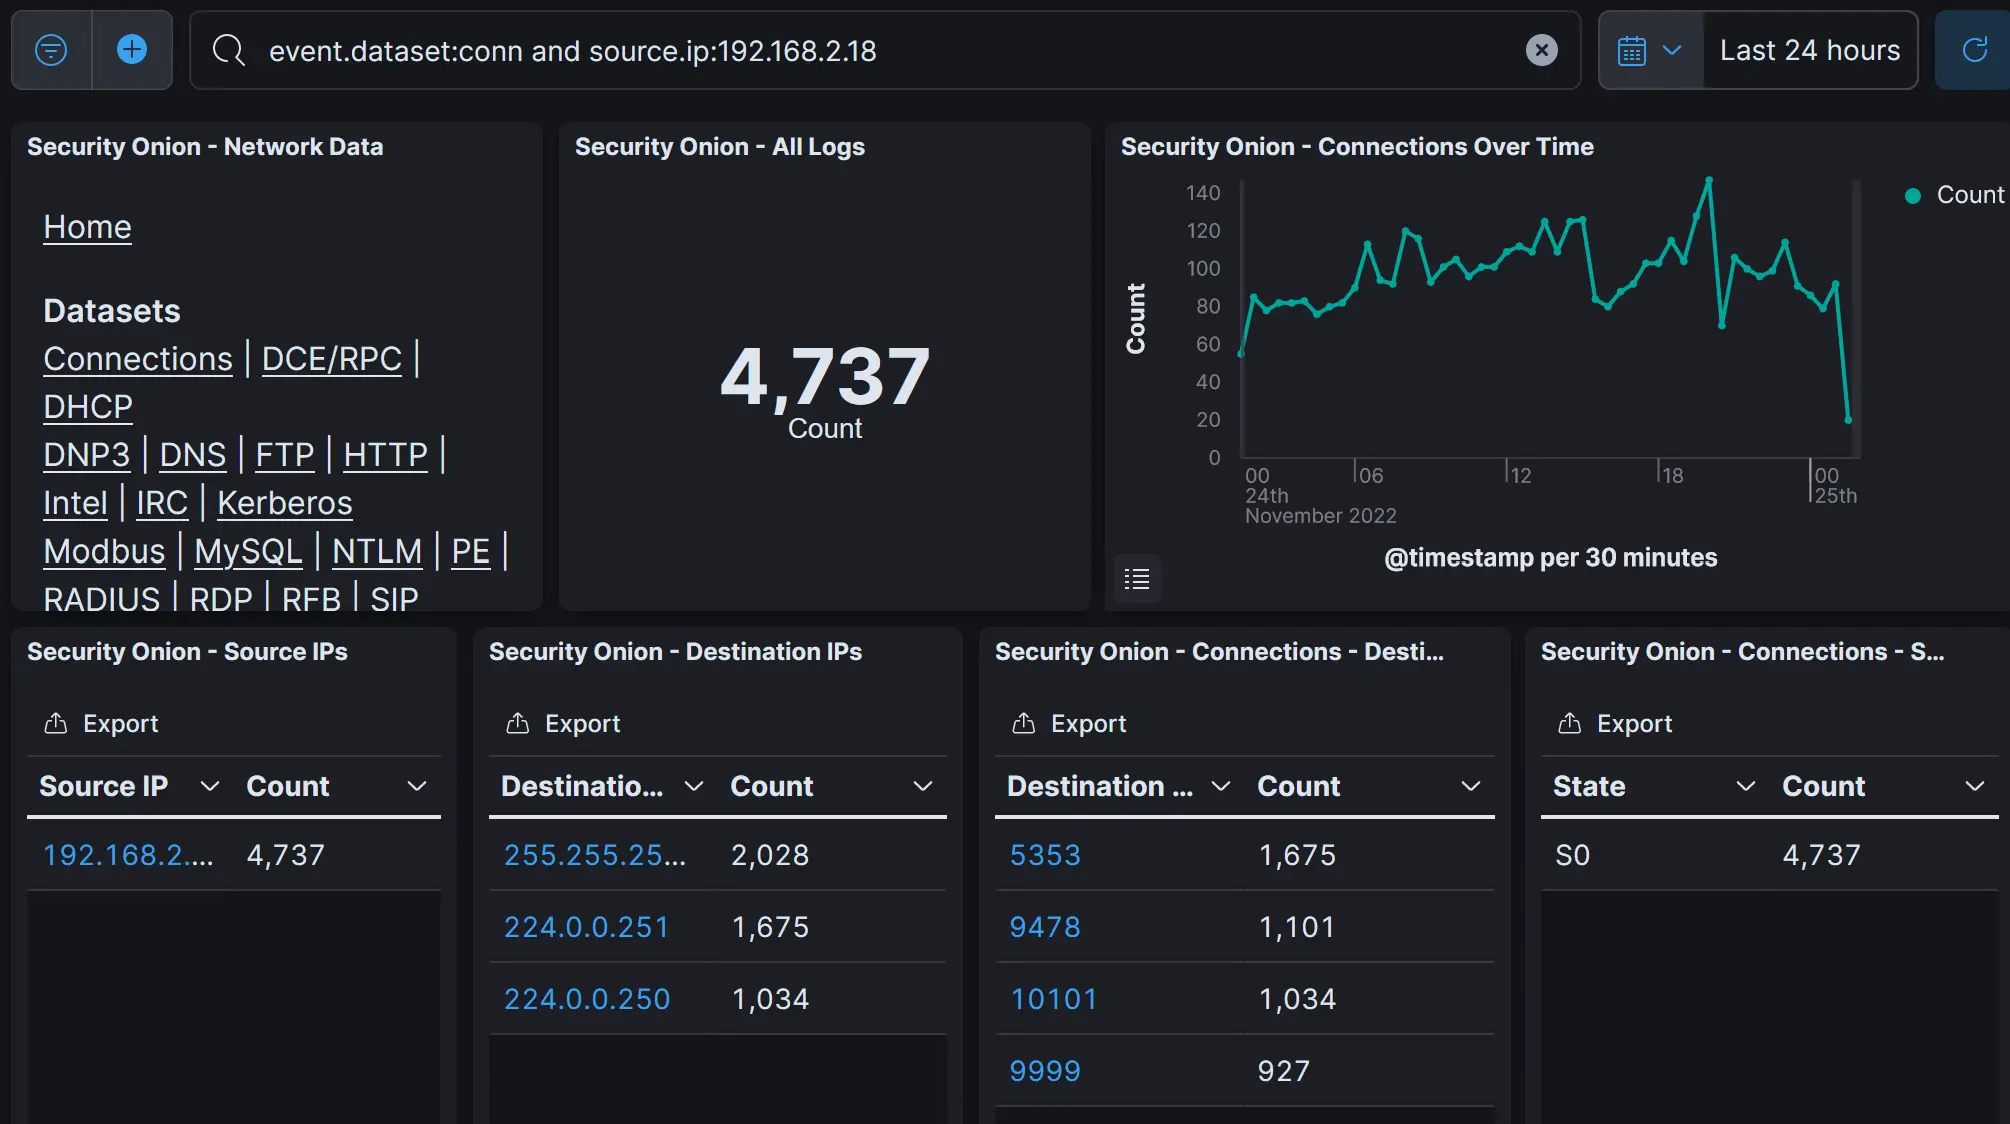Expand Count chevron in State table
This screenshot has height=1124, width=2010.
coord(1975,786)
